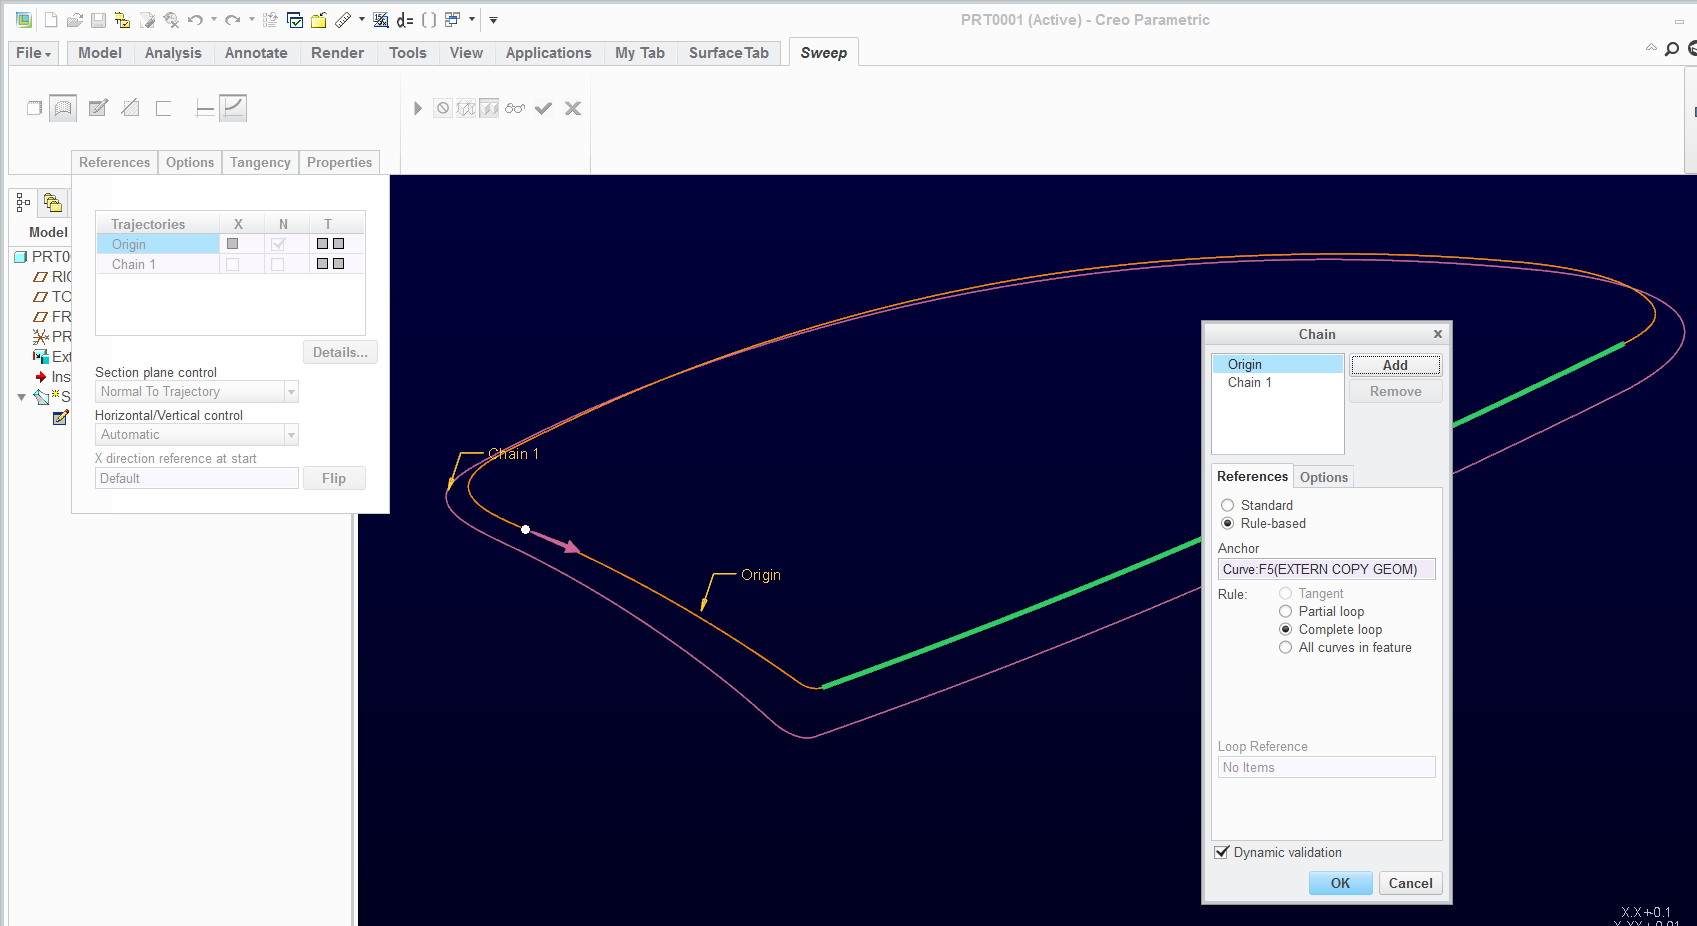Viewport: 1697px width, 926px height.
Task: Click the Windows switch icon with green check
Action: (295, 20)
